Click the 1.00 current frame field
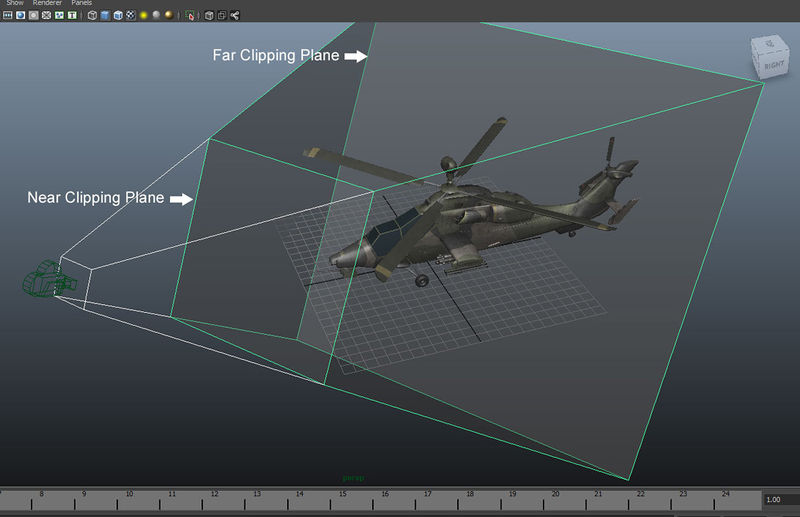The image size is (800, 517). 778,499
